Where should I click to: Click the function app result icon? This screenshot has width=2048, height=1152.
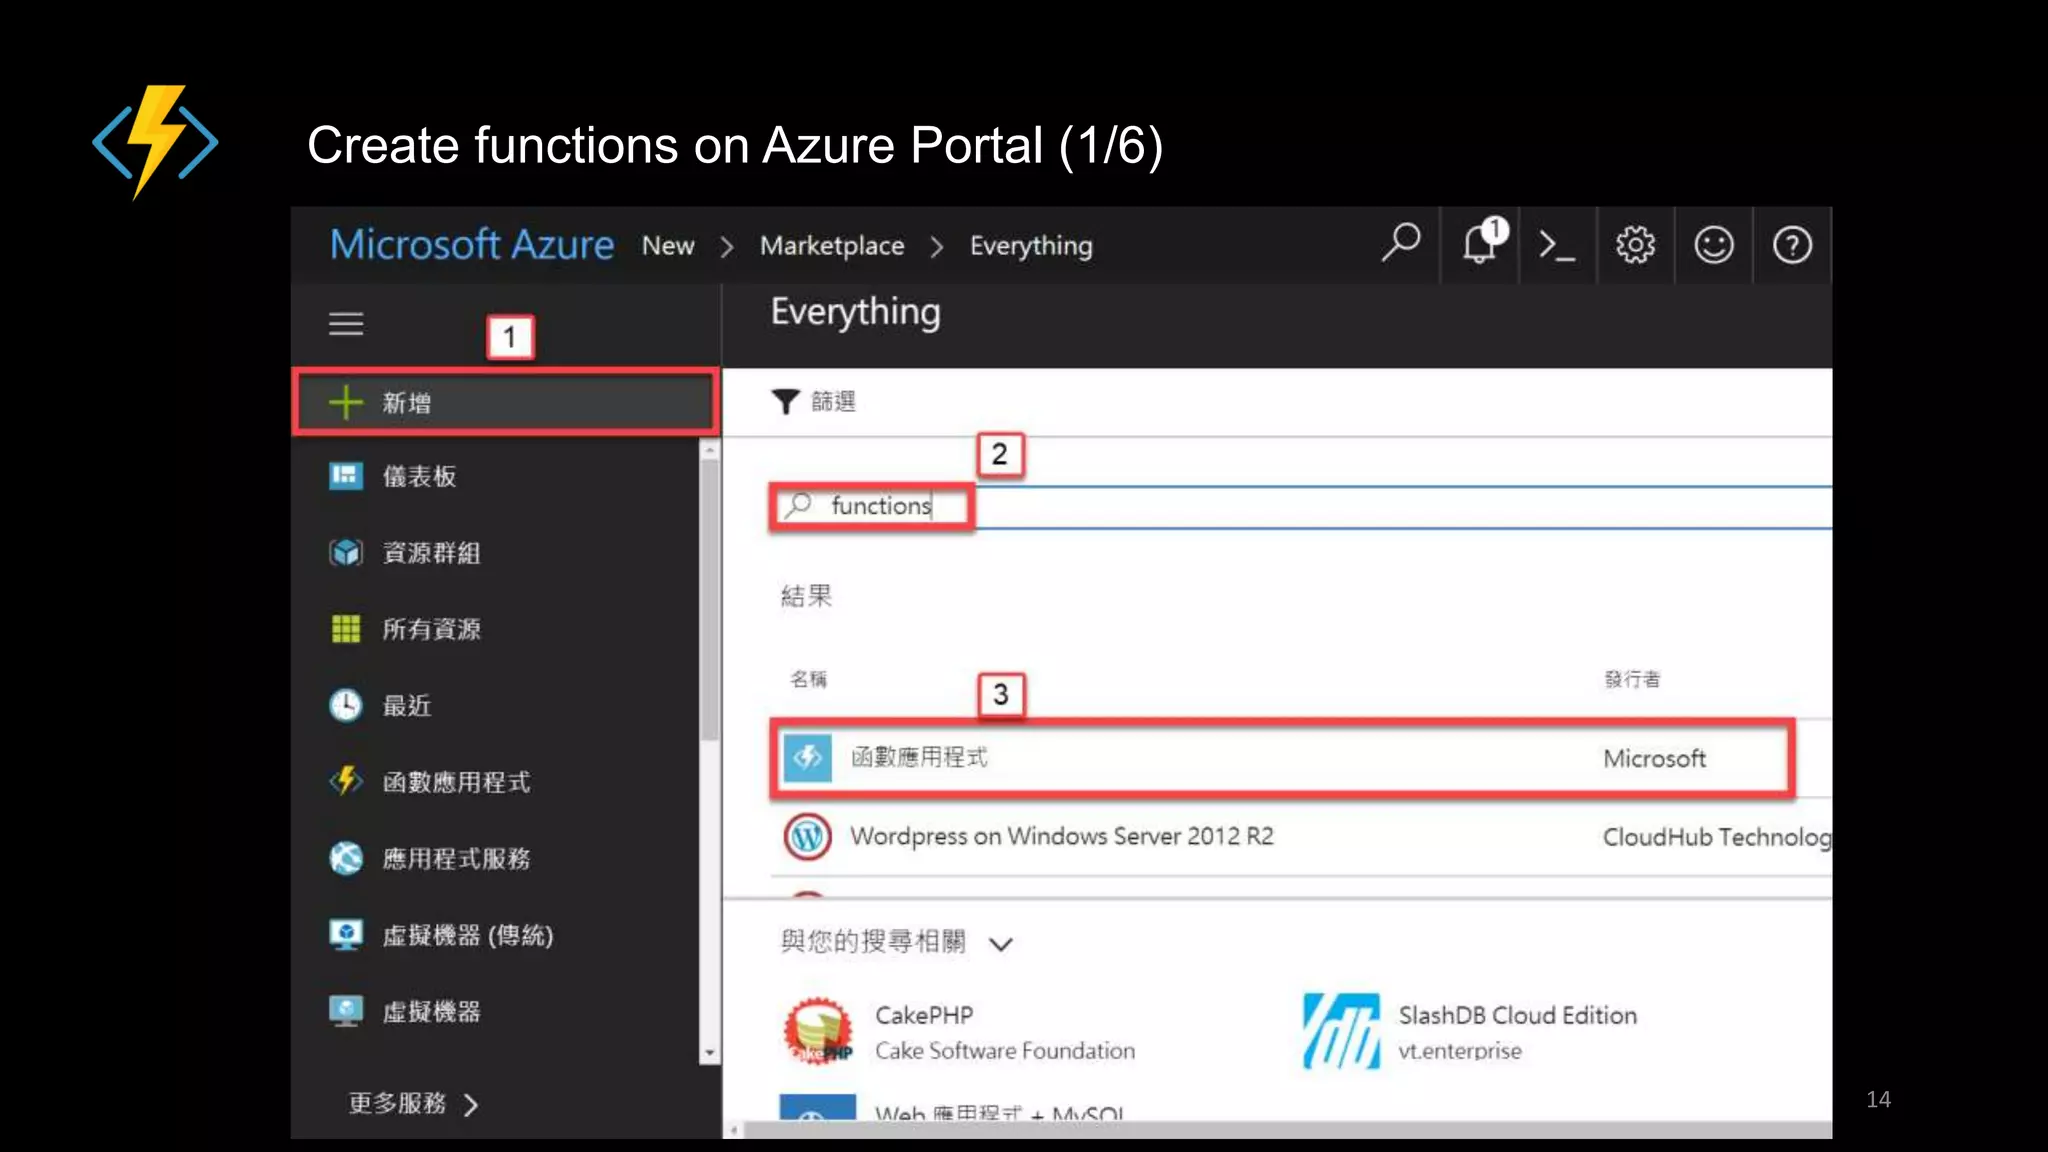pos(807,758)
